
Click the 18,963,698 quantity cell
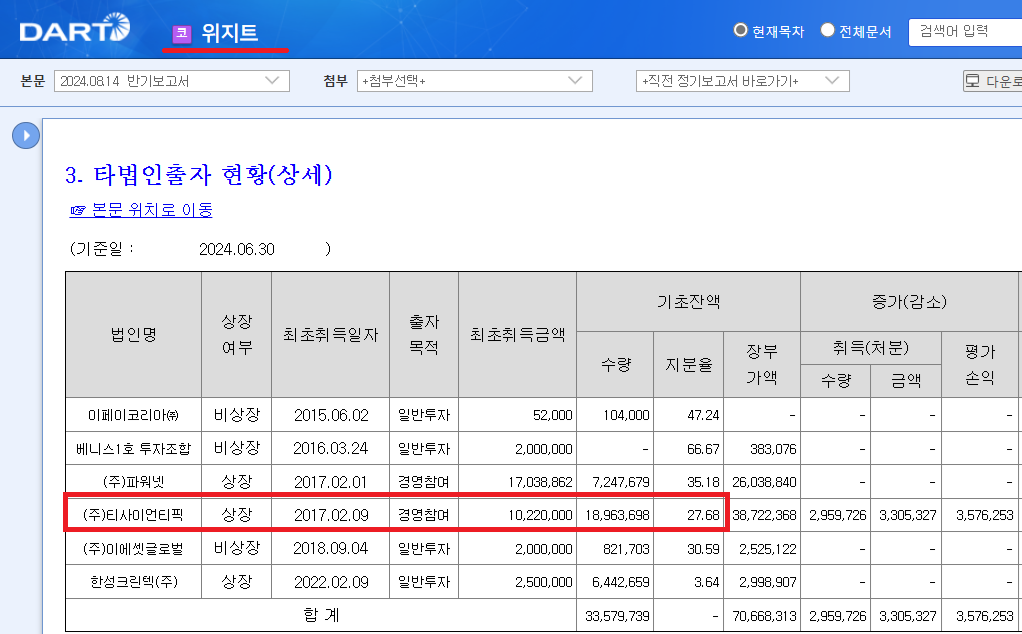click(617, 515)
